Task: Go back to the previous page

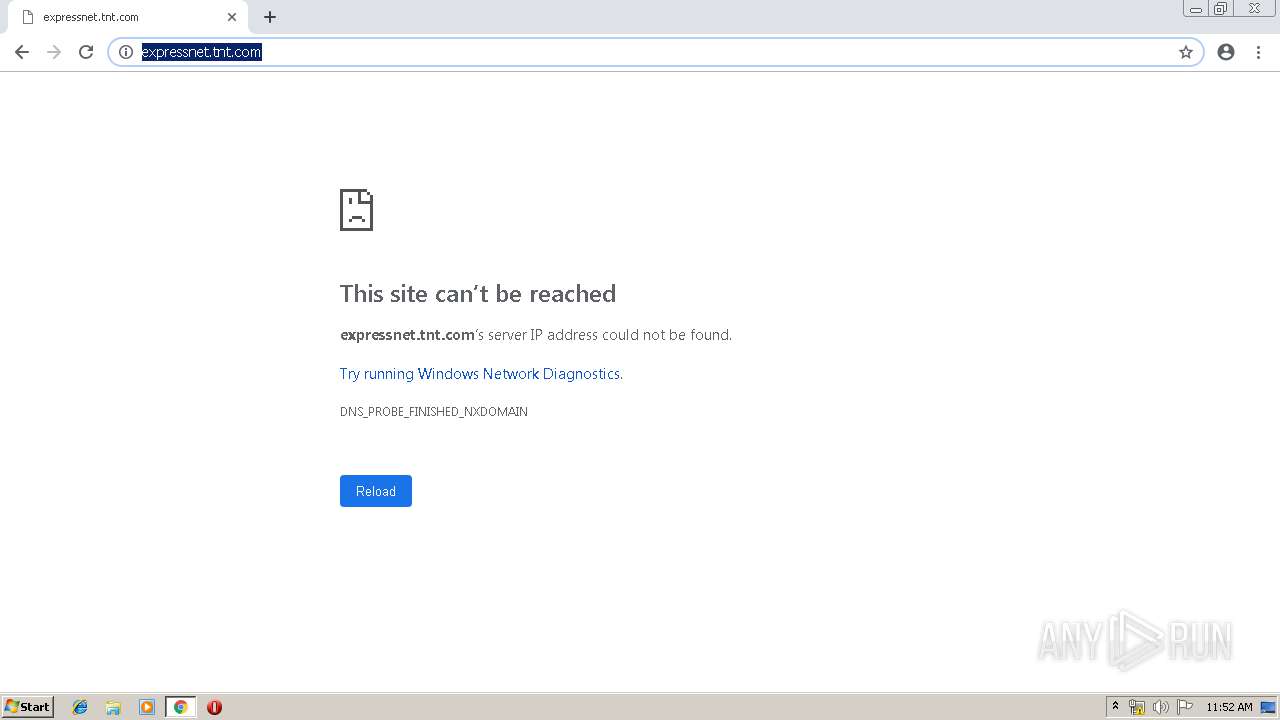Action: click(22, 52)
